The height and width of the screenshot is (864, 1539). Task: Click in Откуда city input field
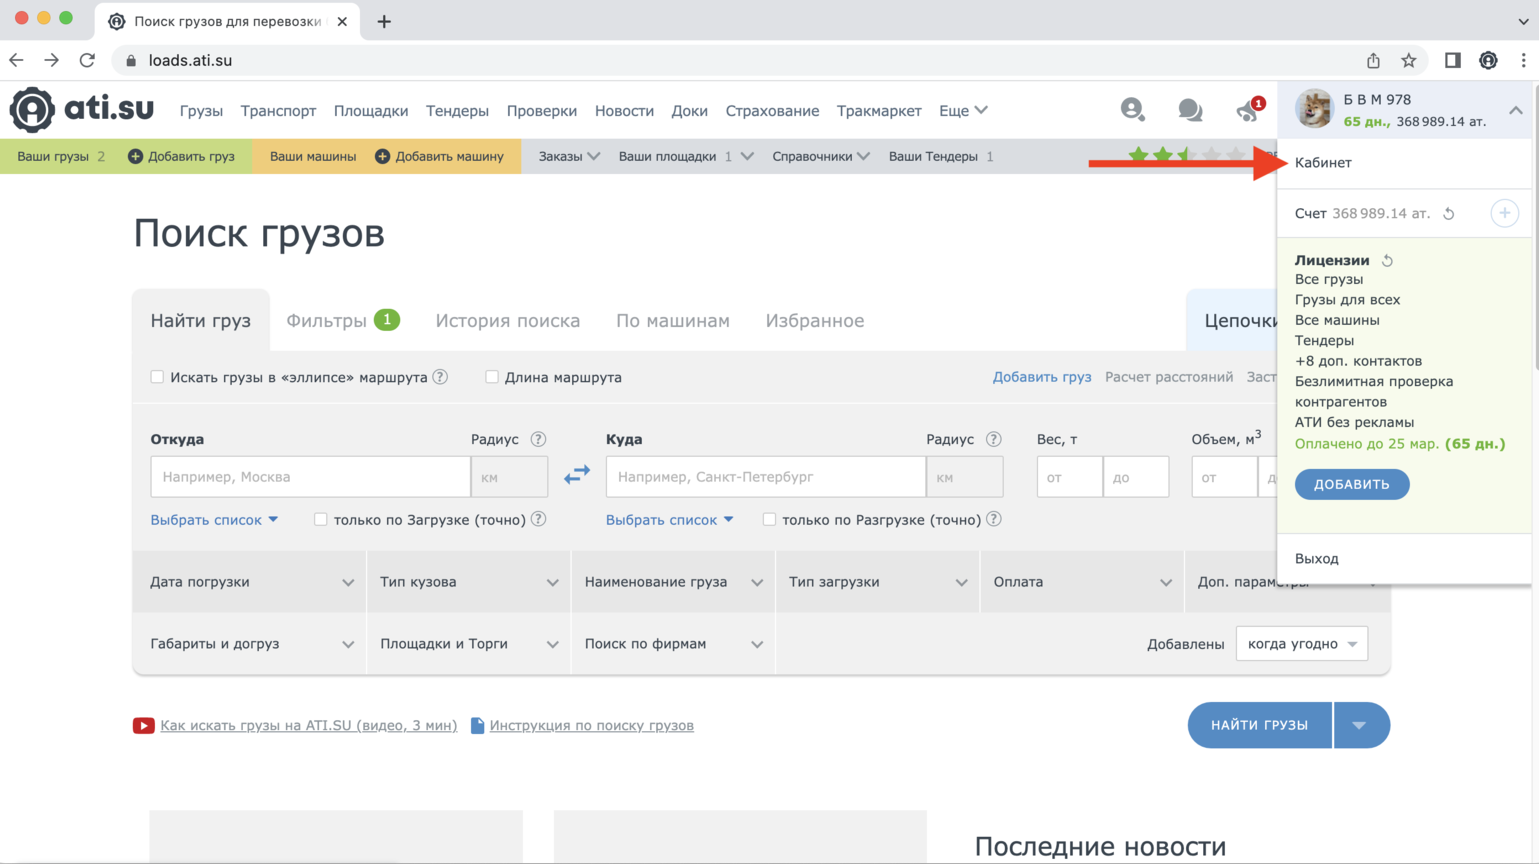[x=310, y=477]
